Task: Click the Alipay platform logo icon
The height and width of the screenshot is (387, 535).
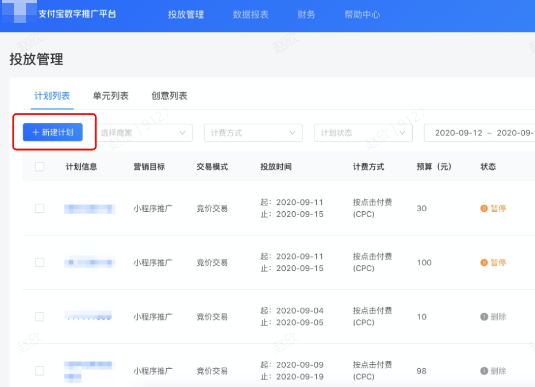Action: click(19, 11)
